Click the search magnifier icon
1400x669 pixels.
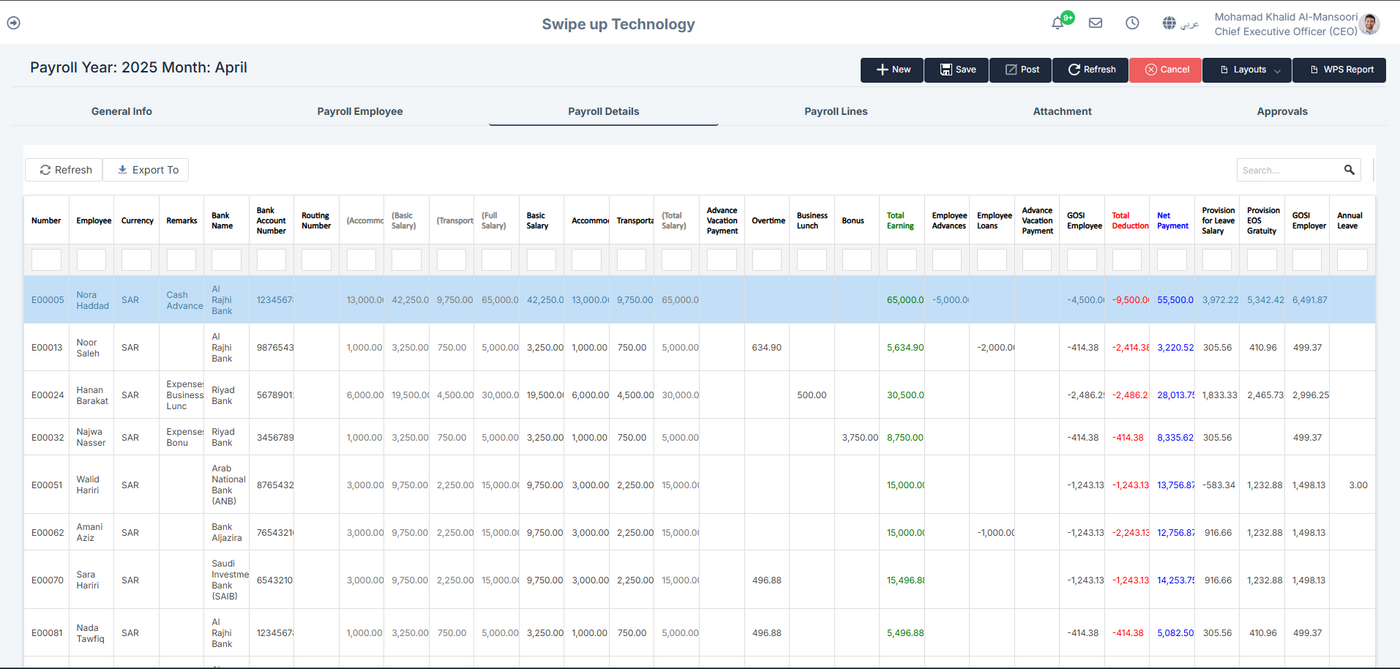[1349, 170]
